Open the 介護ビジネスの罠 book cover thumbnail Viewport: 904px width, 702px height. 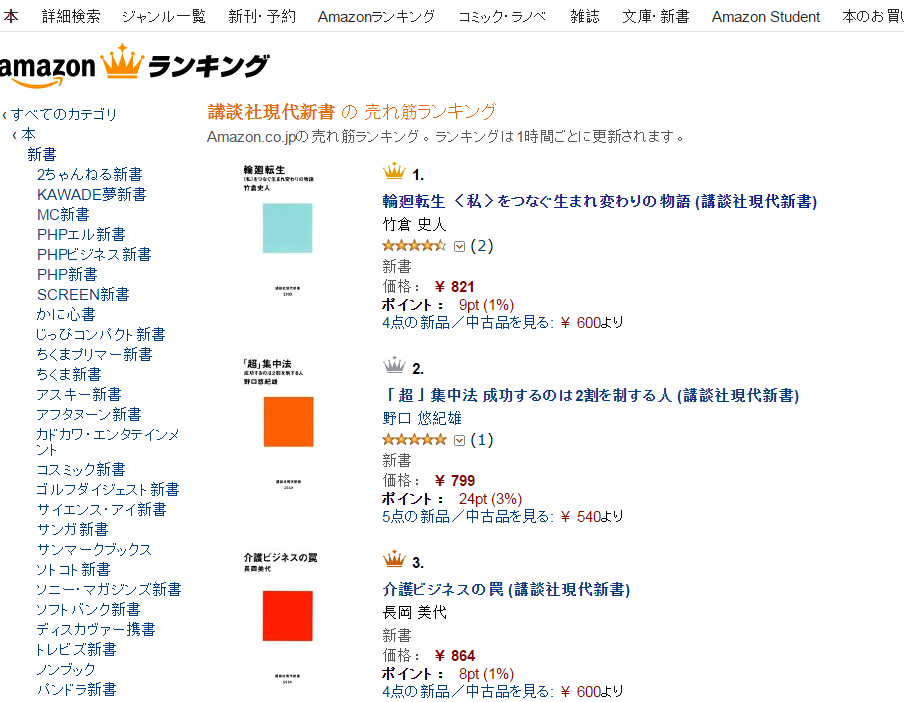click(x=287, y=618)
